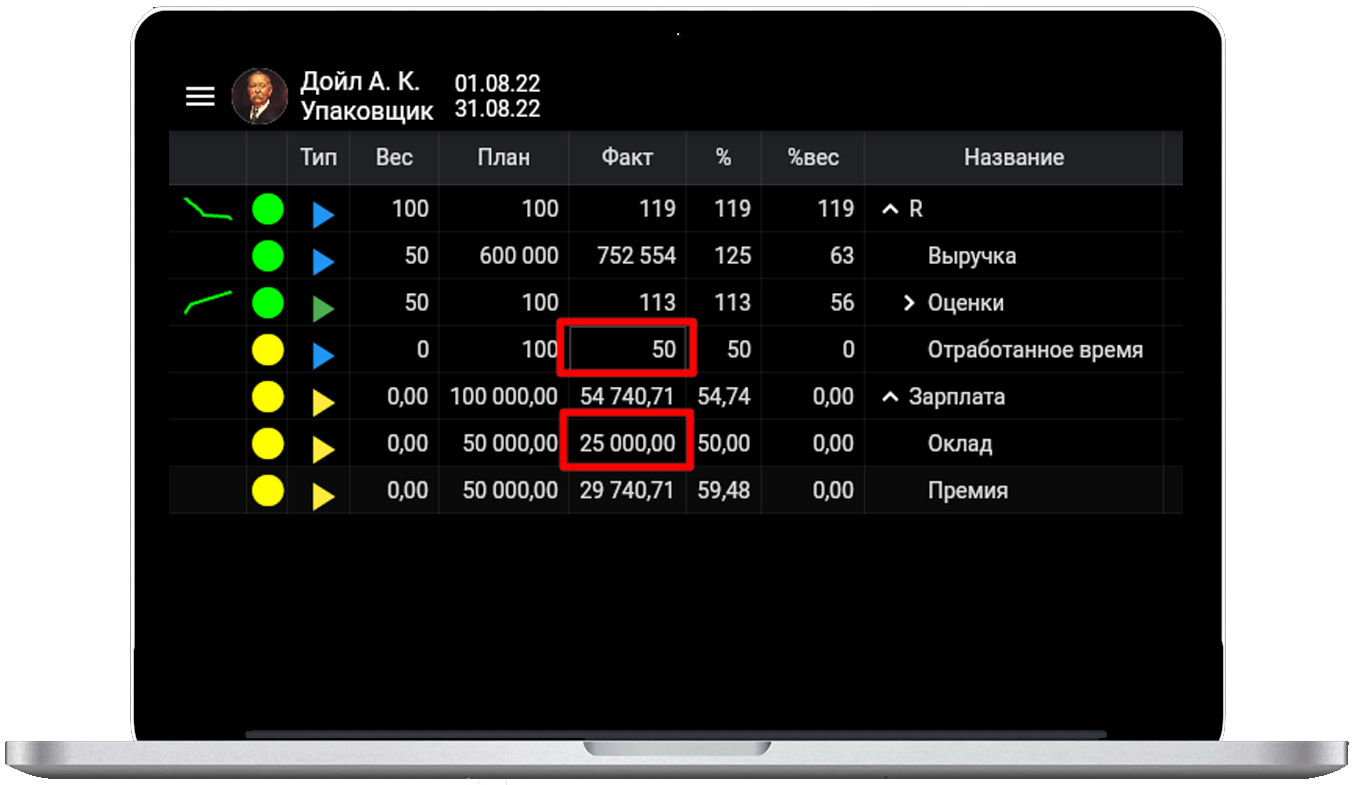Click the date range 01.08.22–31.08.22
Image resolution: width=1352 pixels, height=785 pixels.
pos(497,96)
